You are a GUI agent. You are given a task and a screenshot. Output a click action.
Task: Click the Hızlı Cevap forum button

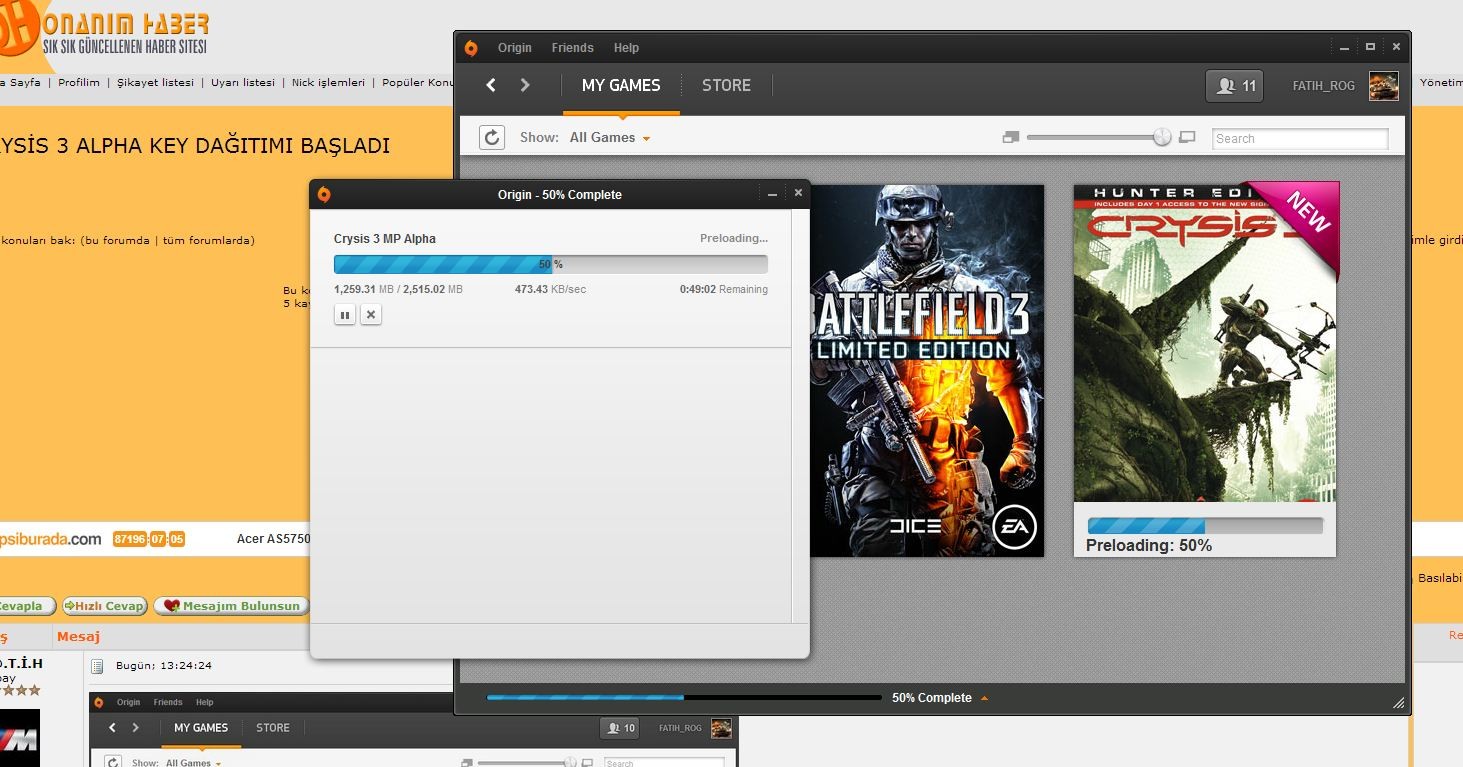click(105, 606)
